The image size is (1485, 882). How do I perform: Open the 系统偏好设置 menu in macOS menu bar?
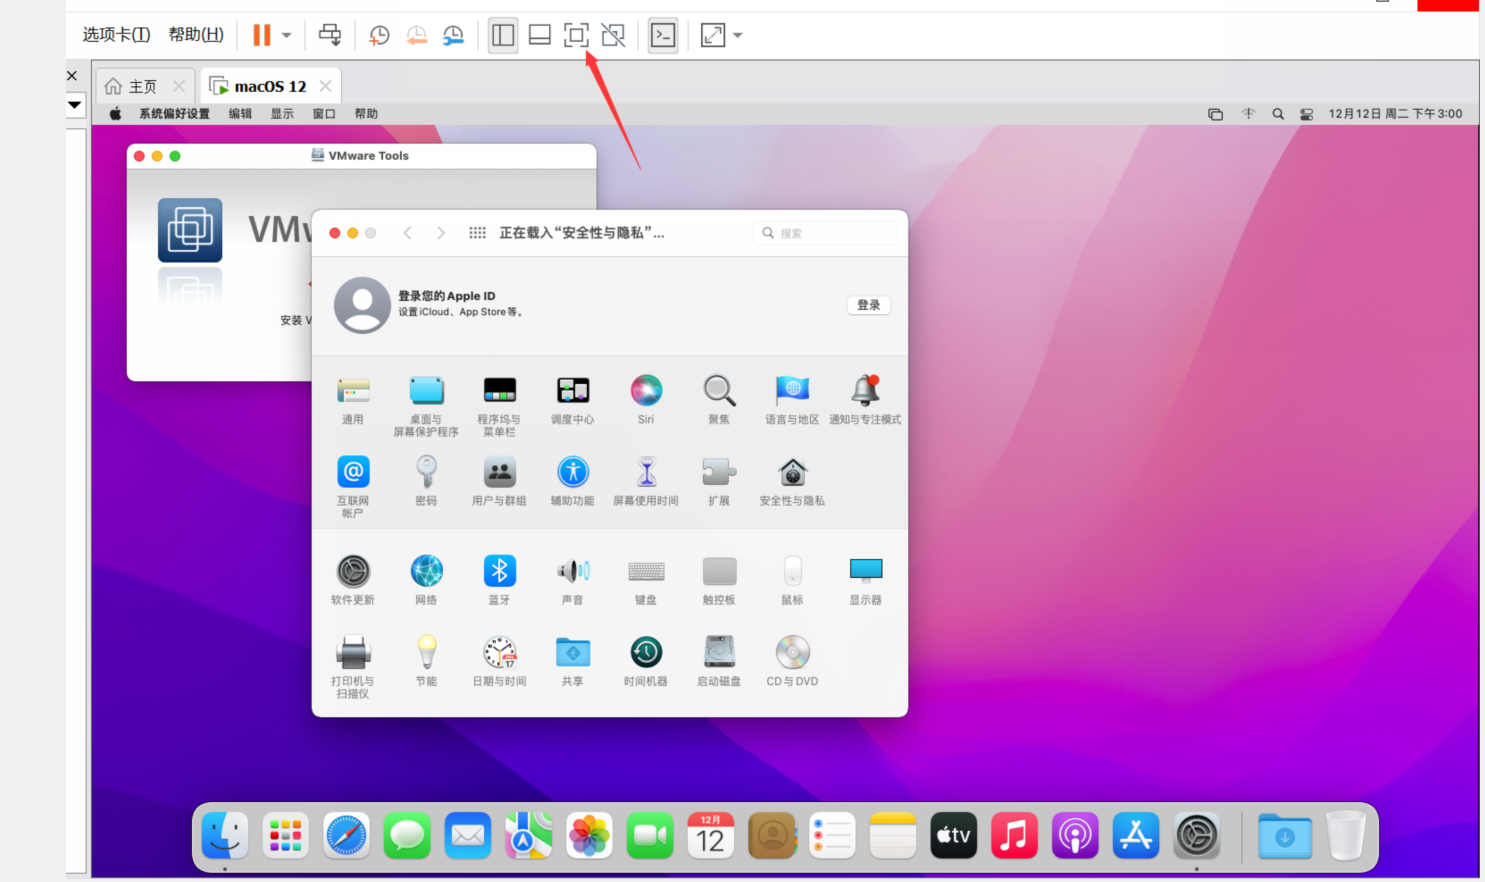tap(174, 114)
